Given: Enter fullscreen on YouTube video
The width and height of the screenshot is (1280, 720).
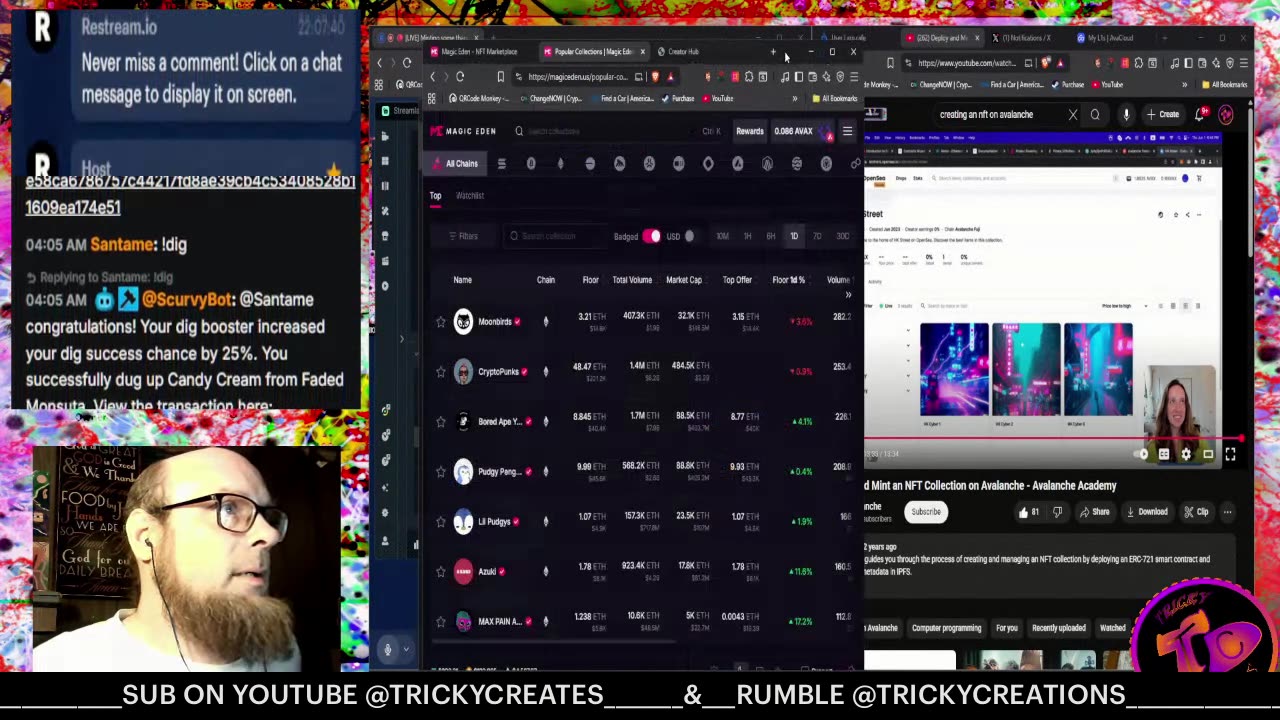Looking at the screenshot, I should point(1230,454).
